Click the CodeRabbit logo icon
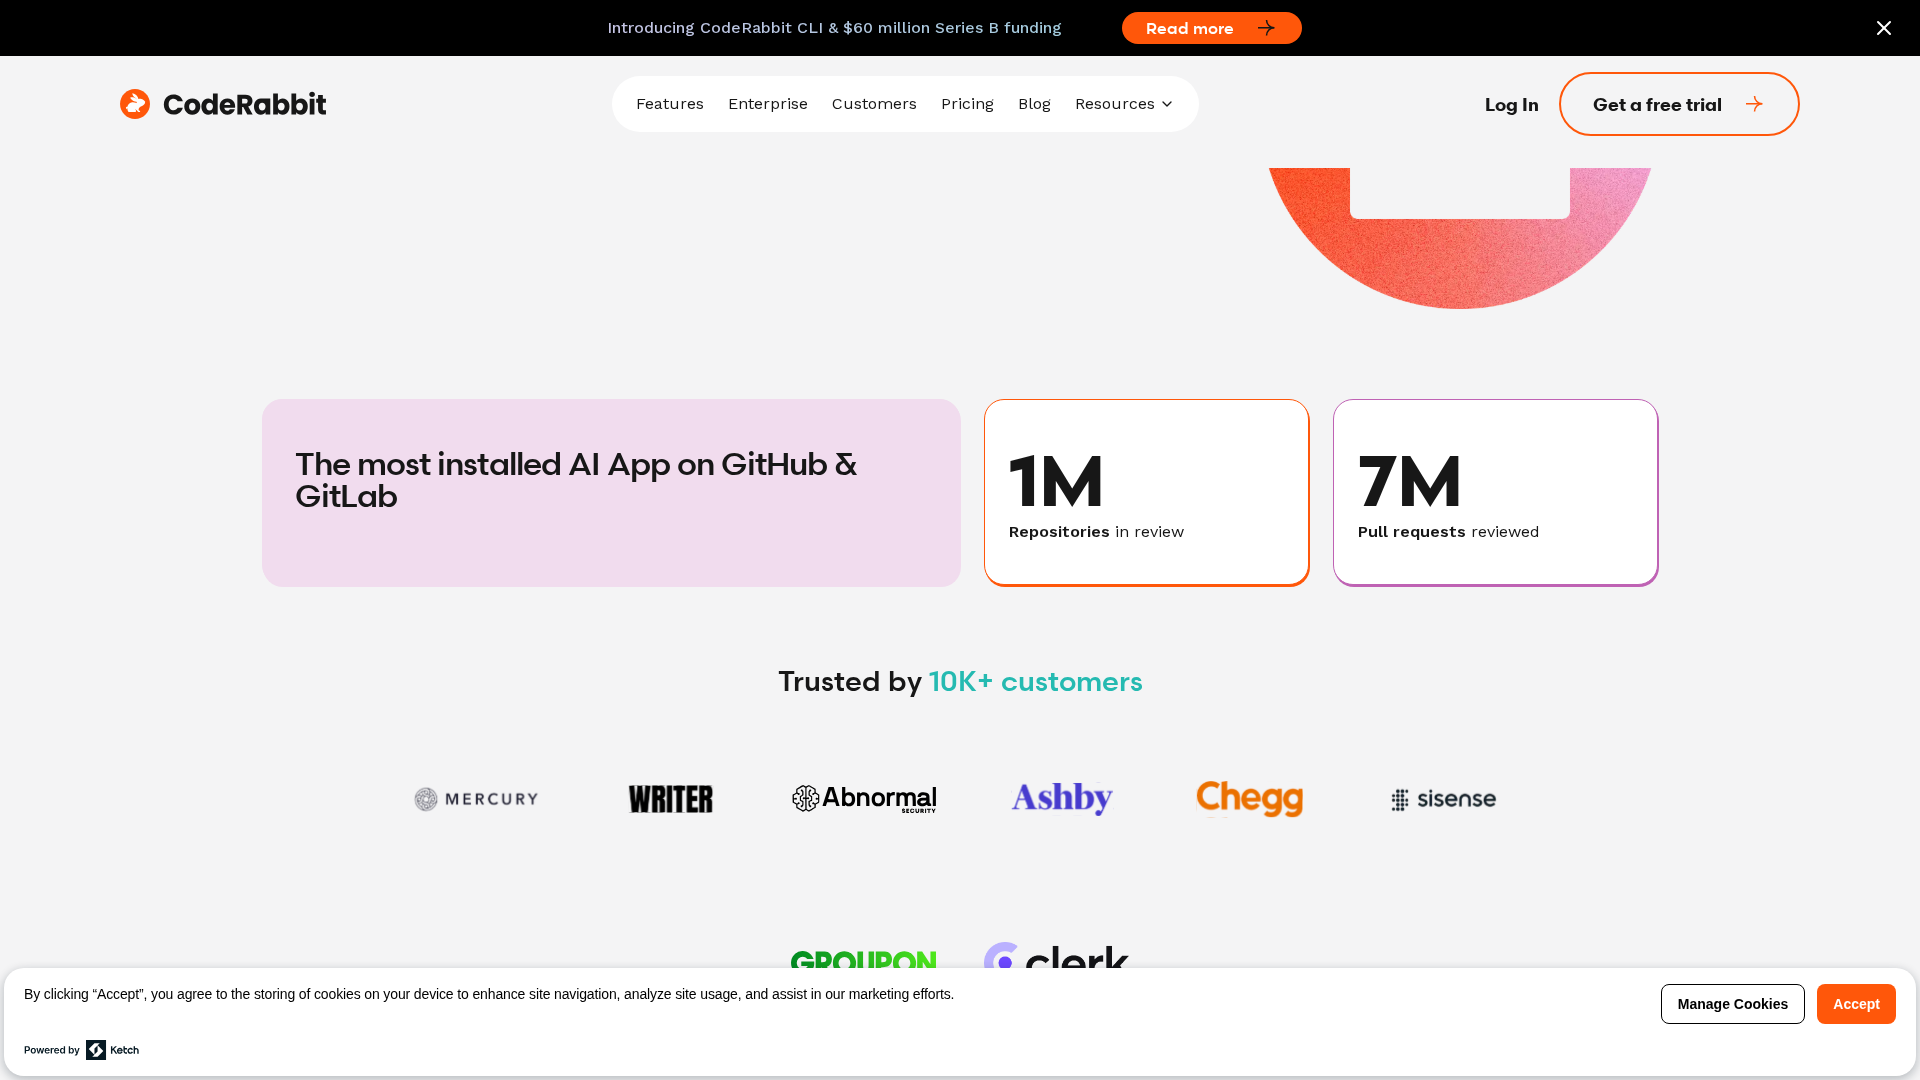This screenshot has width=1920, height=1080. [x=135, y=104]
